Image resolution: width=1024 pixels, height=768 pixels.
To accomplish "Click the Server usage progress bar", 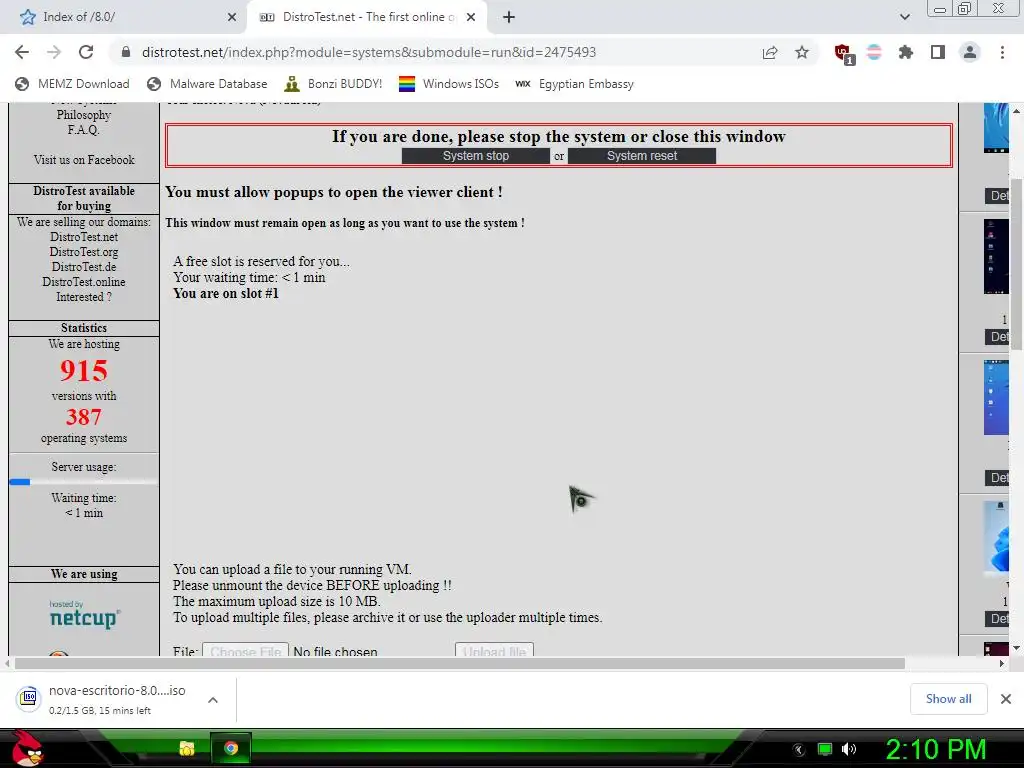I will click(84, 482).
